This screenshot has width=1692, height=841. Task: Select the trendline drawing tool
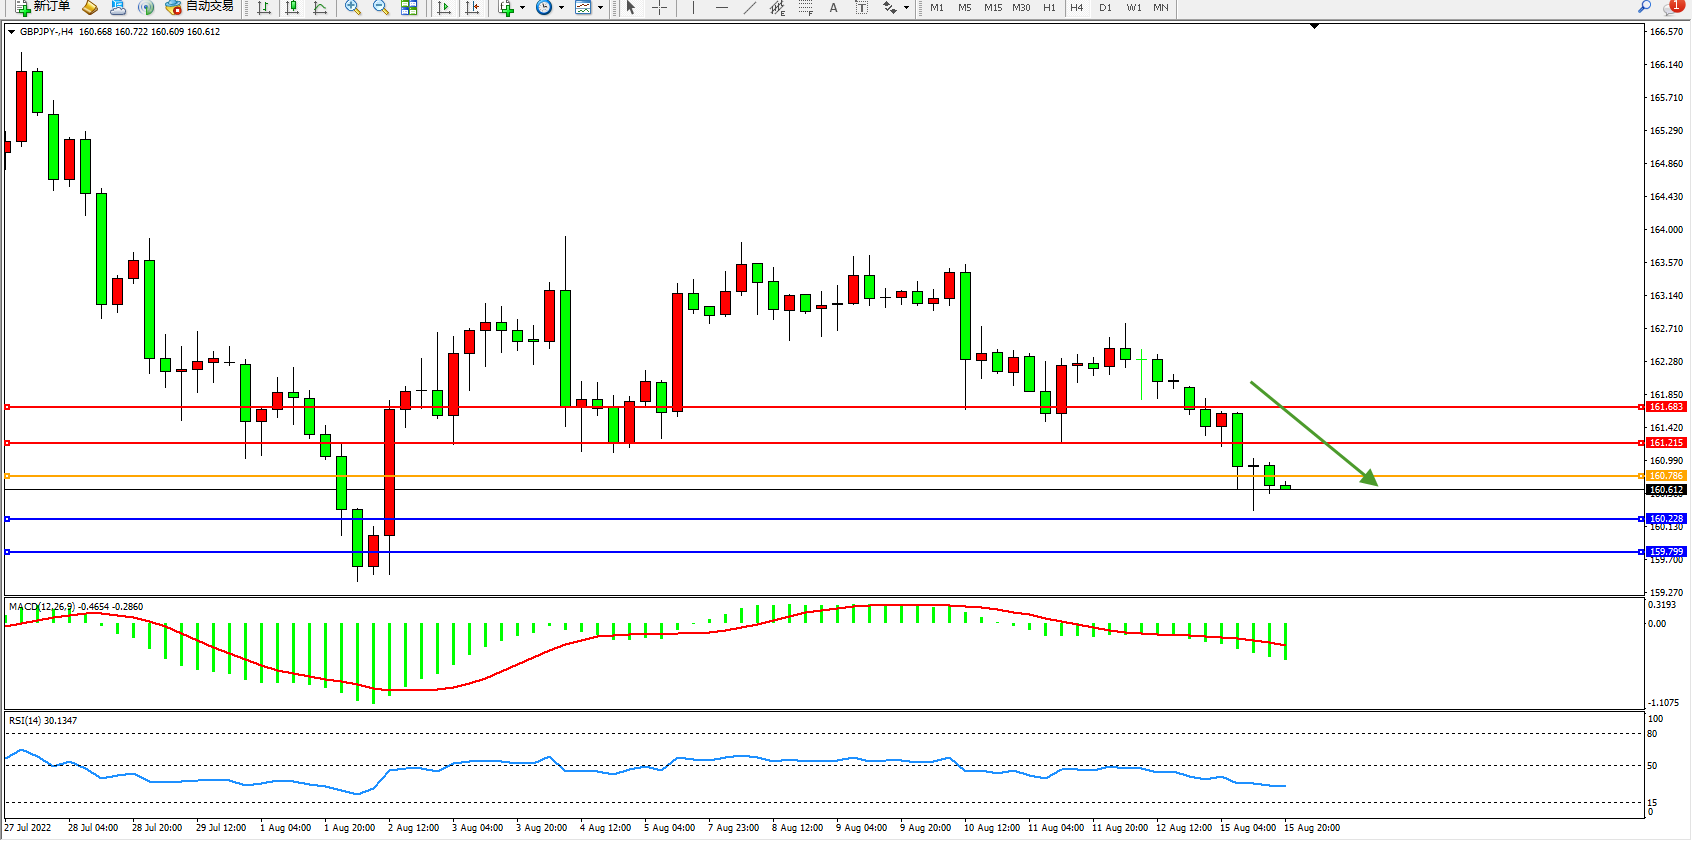(749, 8)
